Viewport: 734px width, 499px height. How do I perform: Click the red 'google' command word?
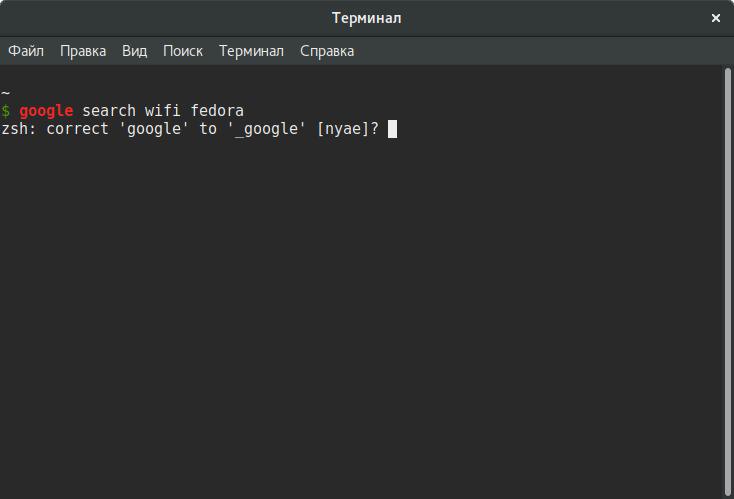[x=46, y=110]
